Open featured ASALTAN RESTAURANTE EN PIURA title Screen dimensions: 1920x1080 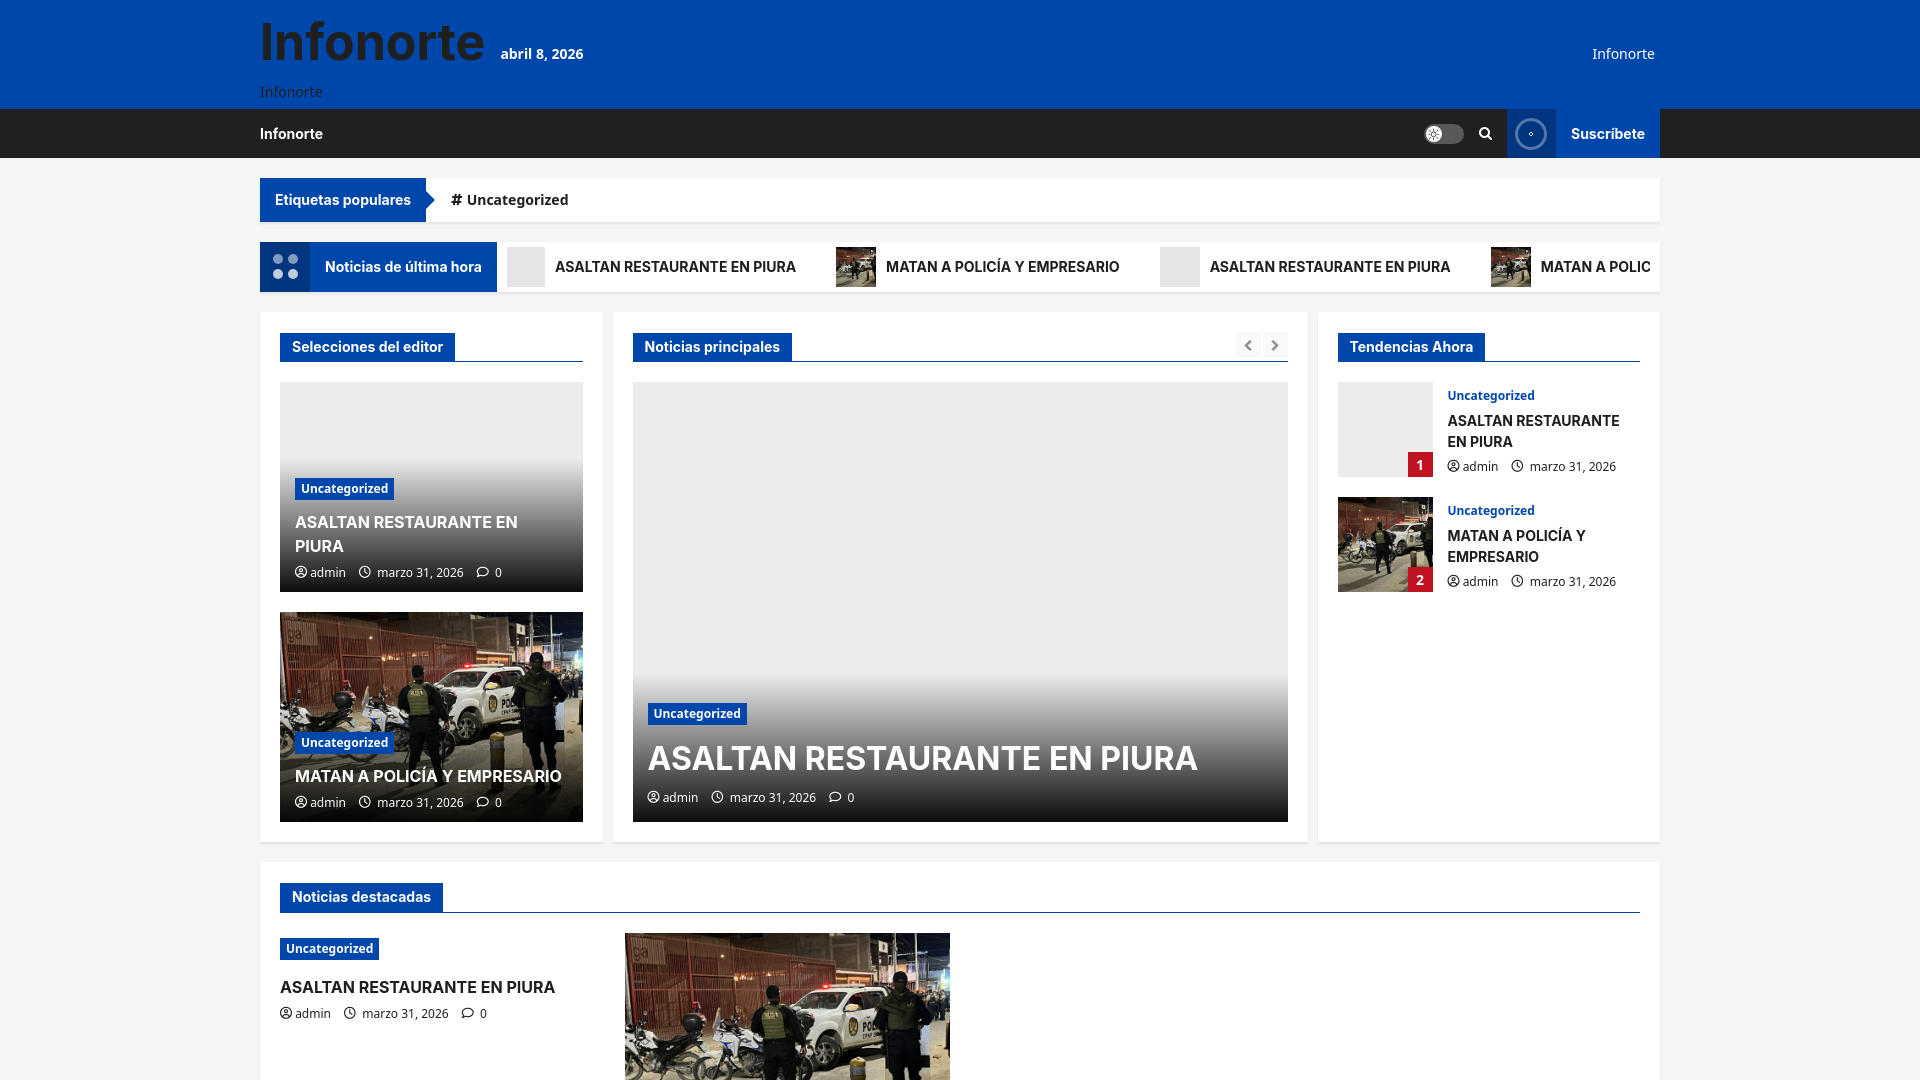pos(417,987)
